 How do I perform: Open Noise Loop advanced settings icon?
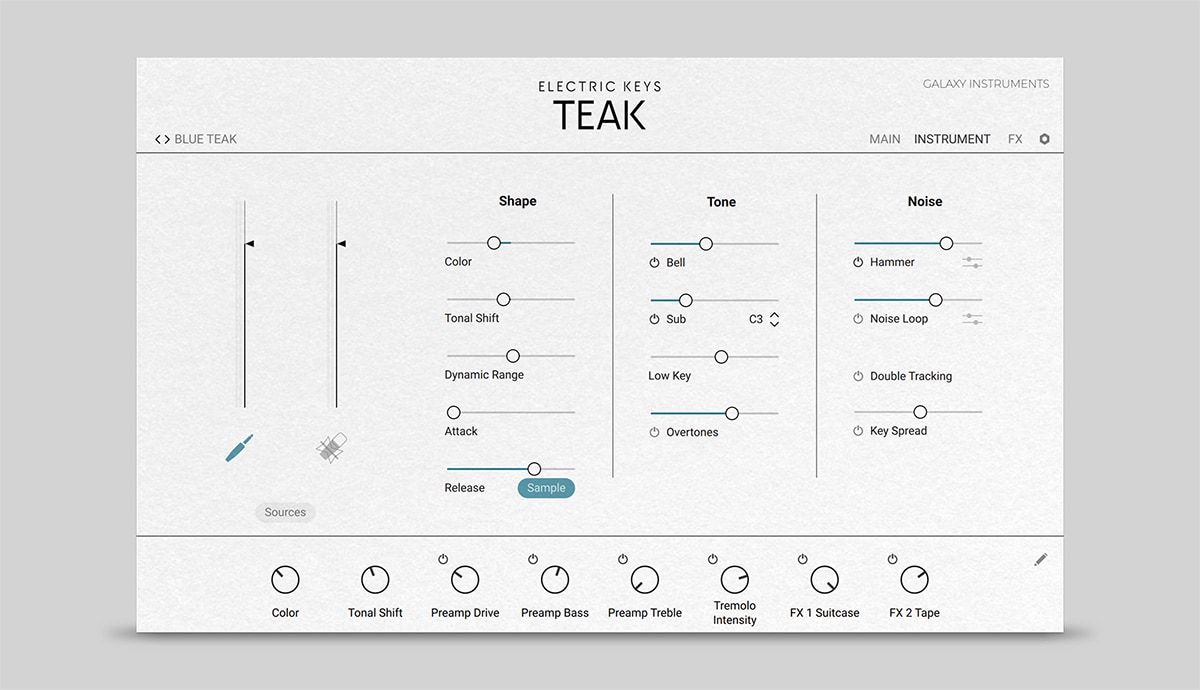tap(972, 319)
